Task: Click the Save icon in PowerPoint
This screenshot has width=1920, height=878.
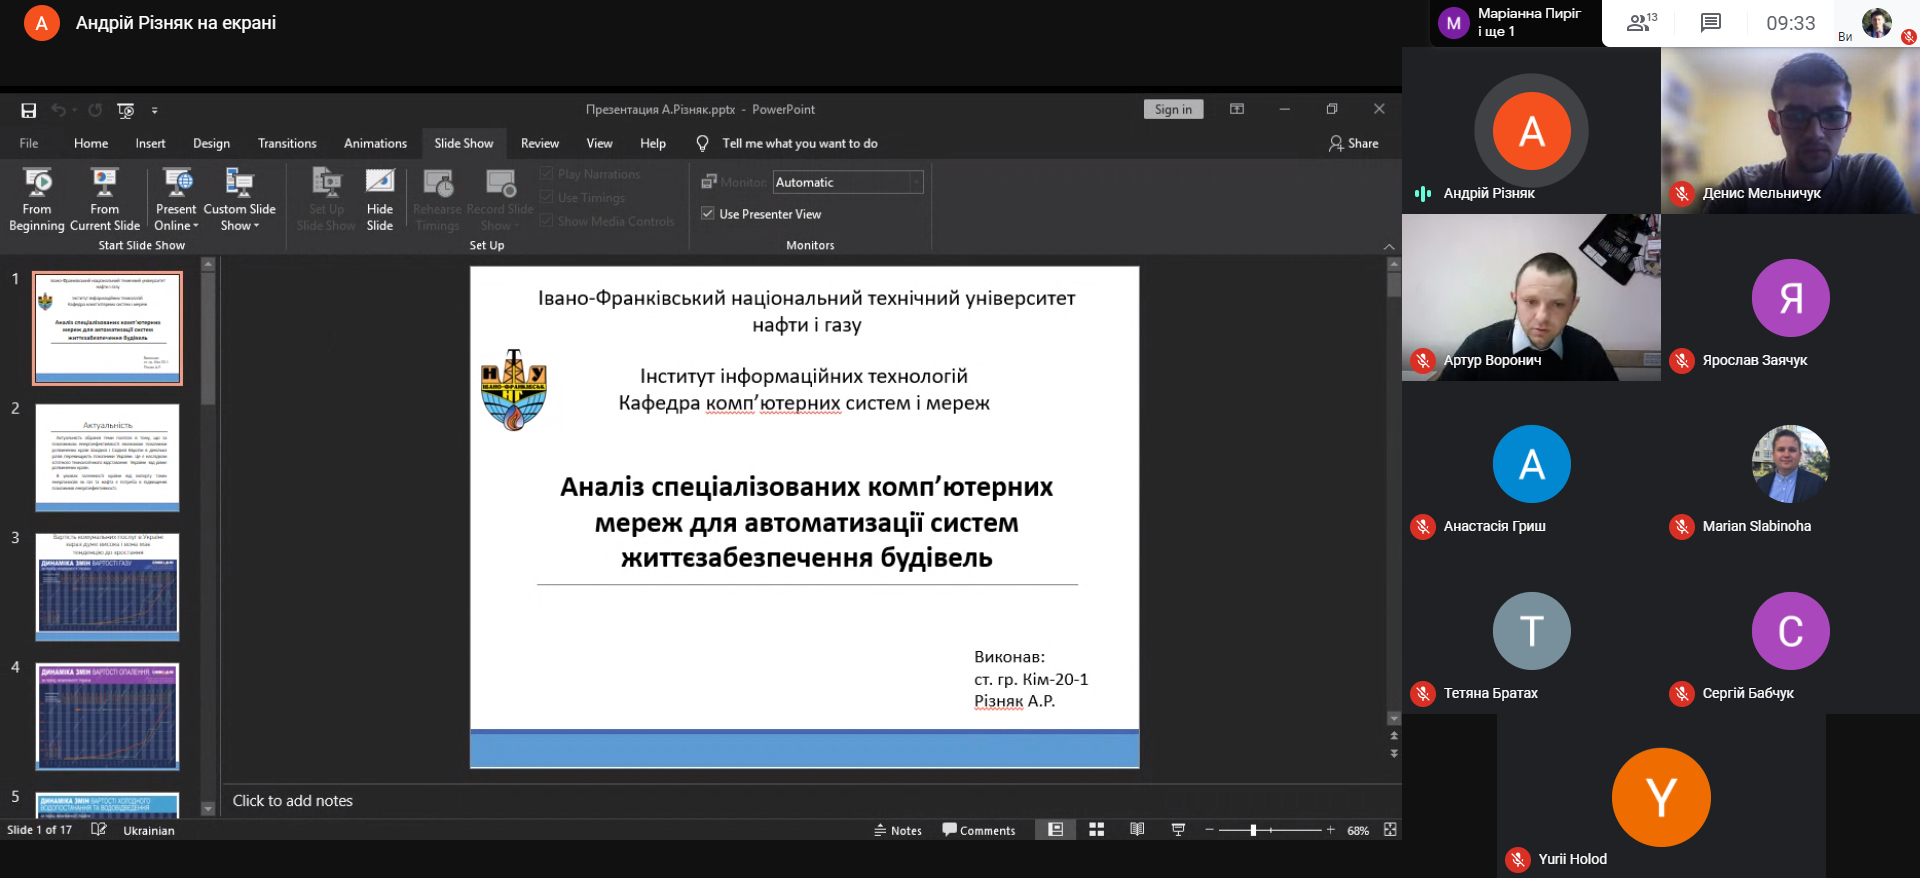Action: 28,110
